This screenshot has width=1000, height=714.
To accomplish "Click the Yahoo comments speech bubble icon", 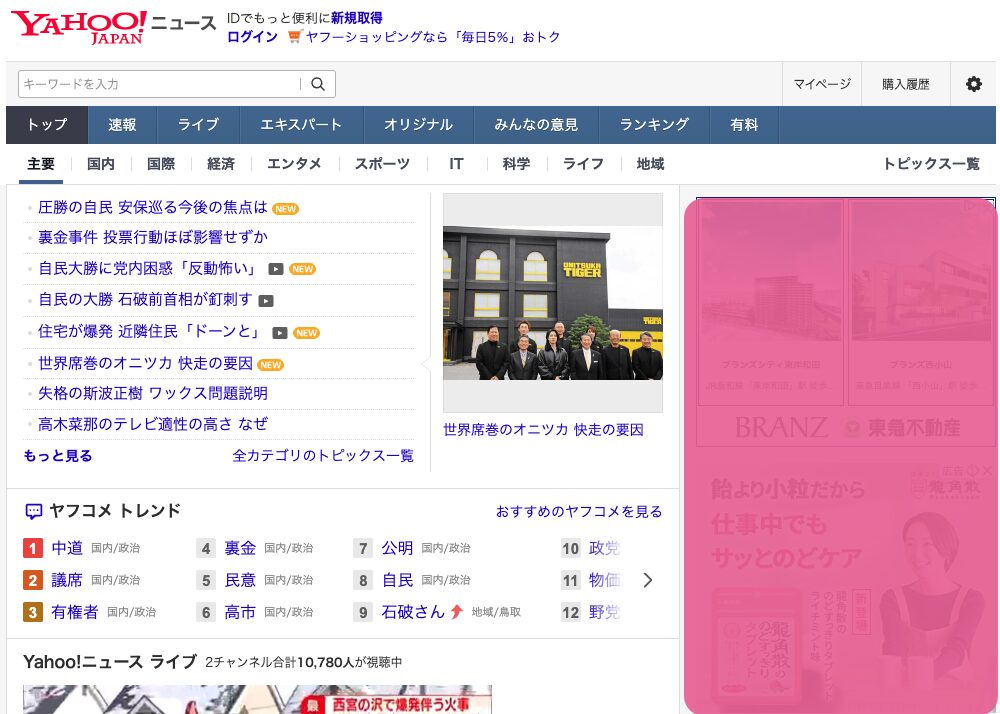I will [34, 512].
